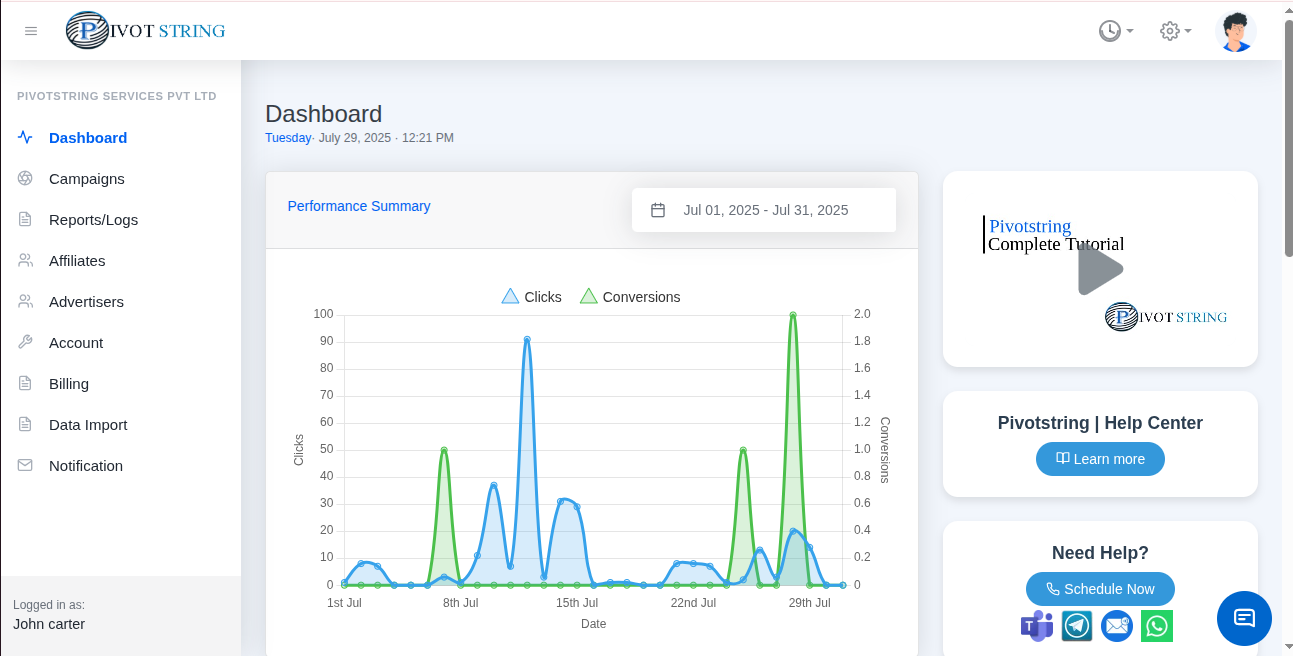Open the Campaigns section
Image resolution: width=1293 pixels, height=656 pixels.
tap(86, 179)
